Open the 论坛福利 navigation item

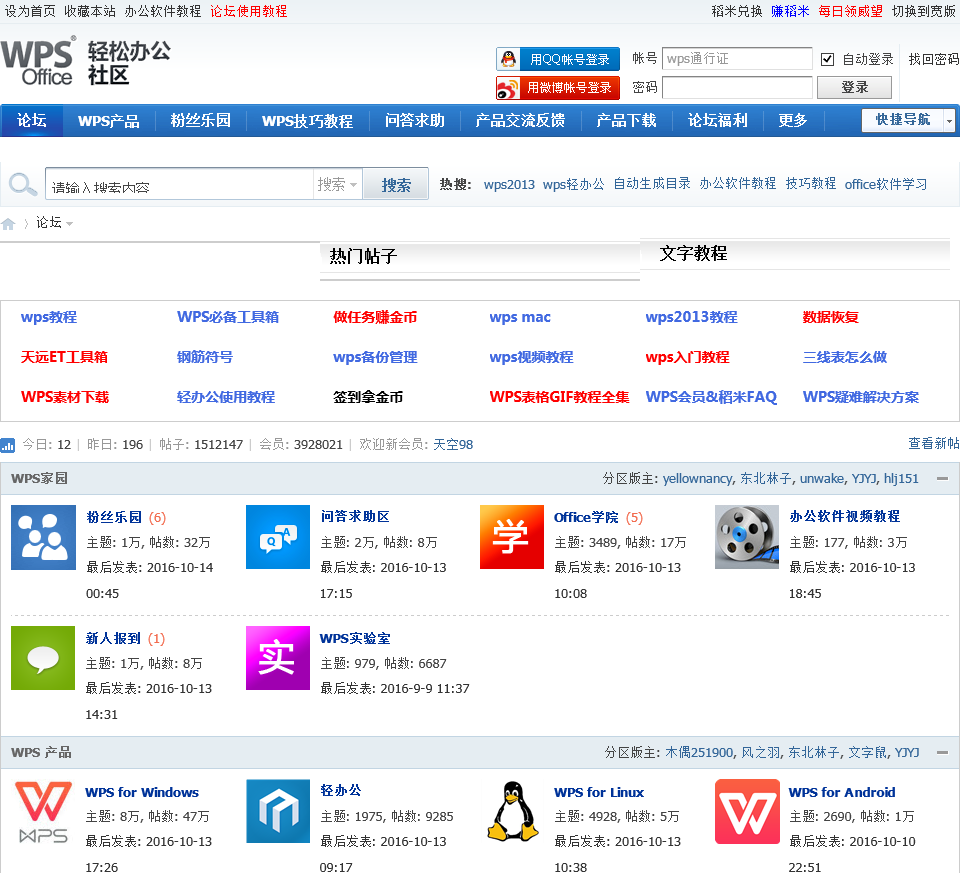(x=718, y=121)
